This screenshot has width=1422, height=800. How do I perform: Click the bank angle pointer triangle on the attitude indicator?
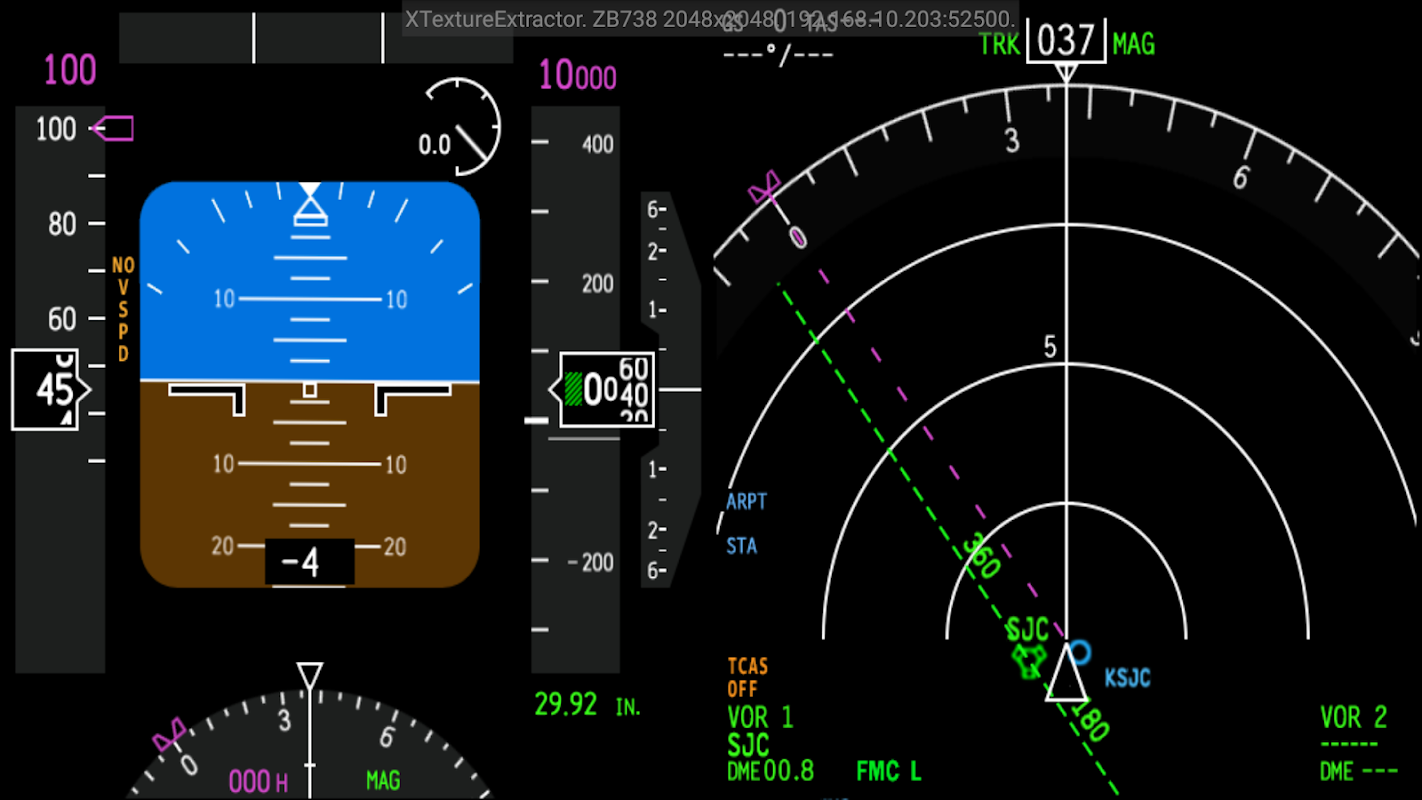tap(310, 191)
